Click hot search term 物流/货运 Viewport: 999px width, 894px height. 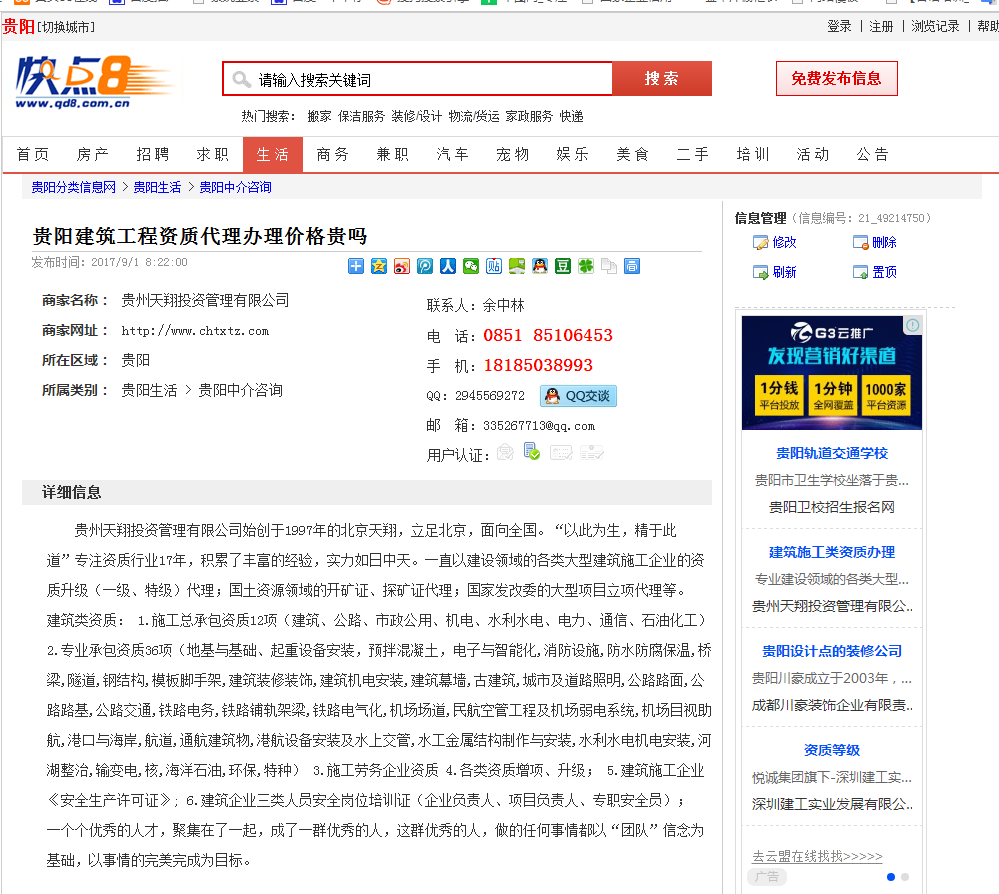click(473, 117)
